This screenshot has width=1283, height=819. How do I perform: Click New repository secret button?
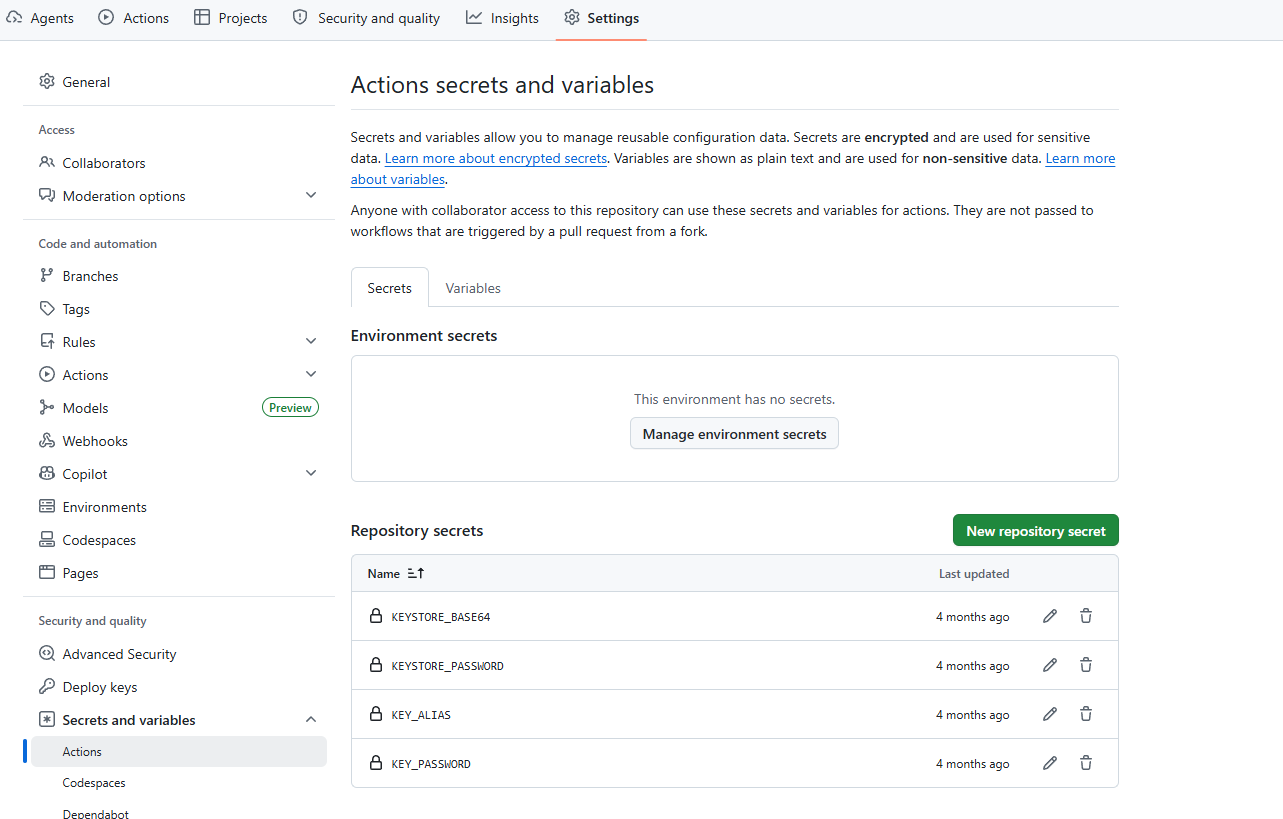pyautogui.click(x=1035, y=531)
